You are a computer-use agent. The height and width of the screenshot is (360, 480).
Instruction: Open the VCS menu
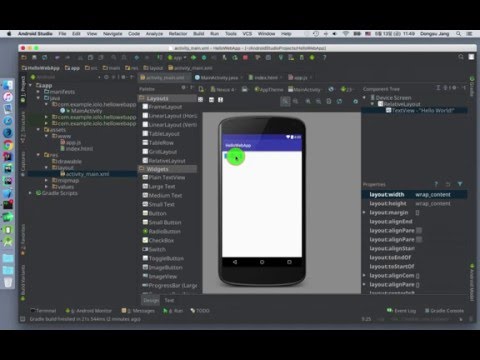click(x=247, y=34)
